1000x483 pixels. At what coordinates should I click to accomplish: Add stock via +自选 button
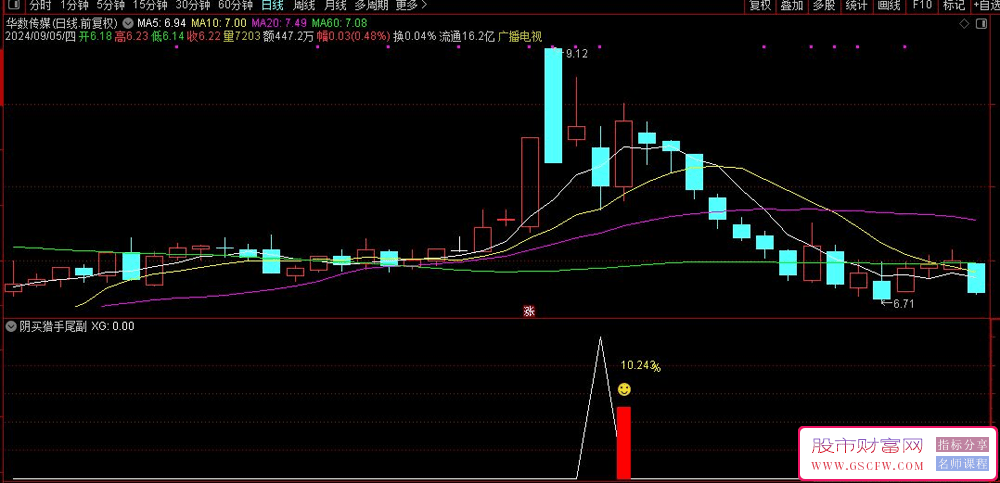tap(985, 6)
